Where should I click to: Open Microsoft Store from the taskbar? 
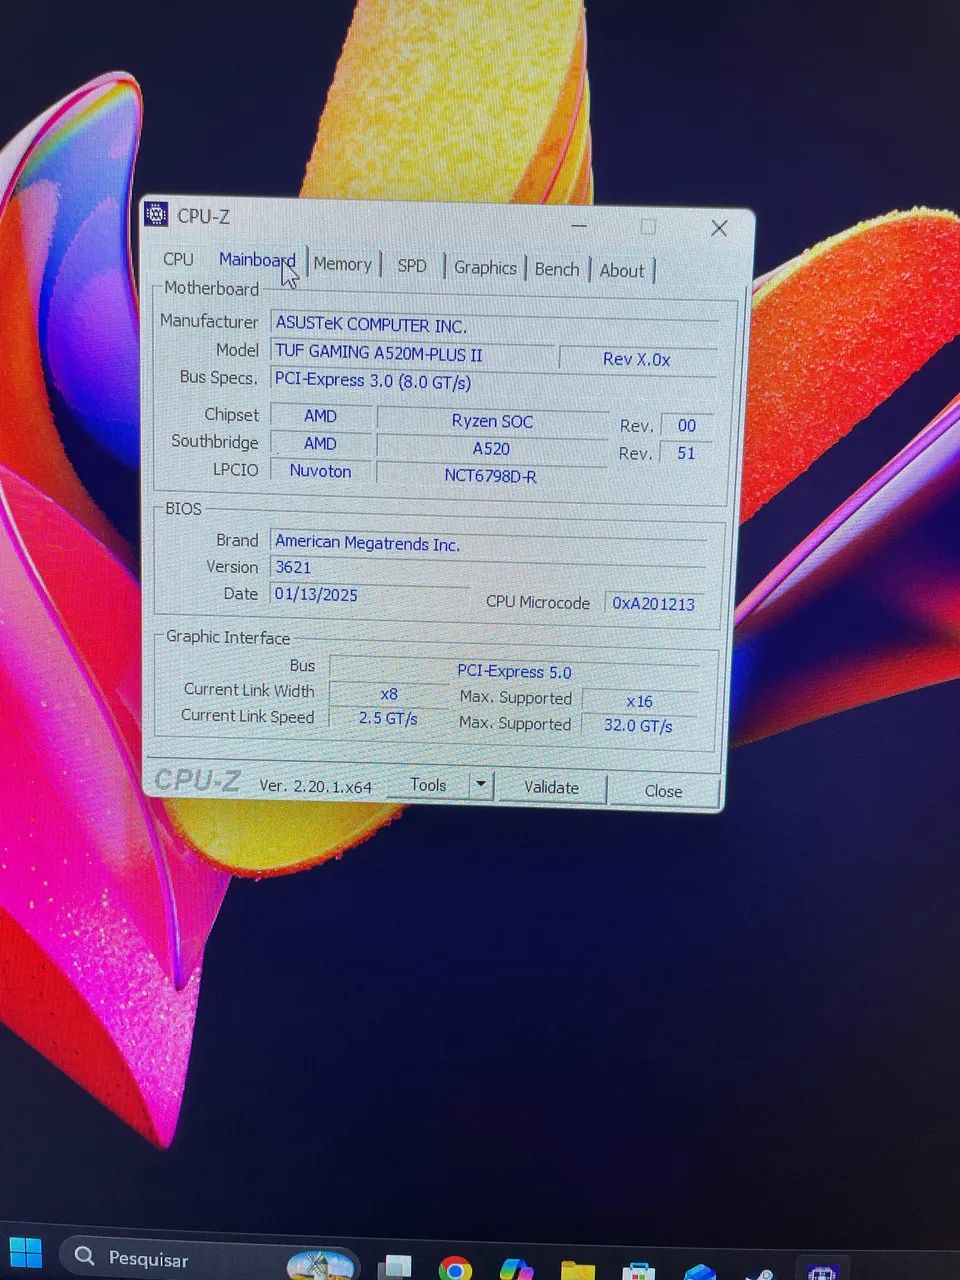[x=638, y=1272]
